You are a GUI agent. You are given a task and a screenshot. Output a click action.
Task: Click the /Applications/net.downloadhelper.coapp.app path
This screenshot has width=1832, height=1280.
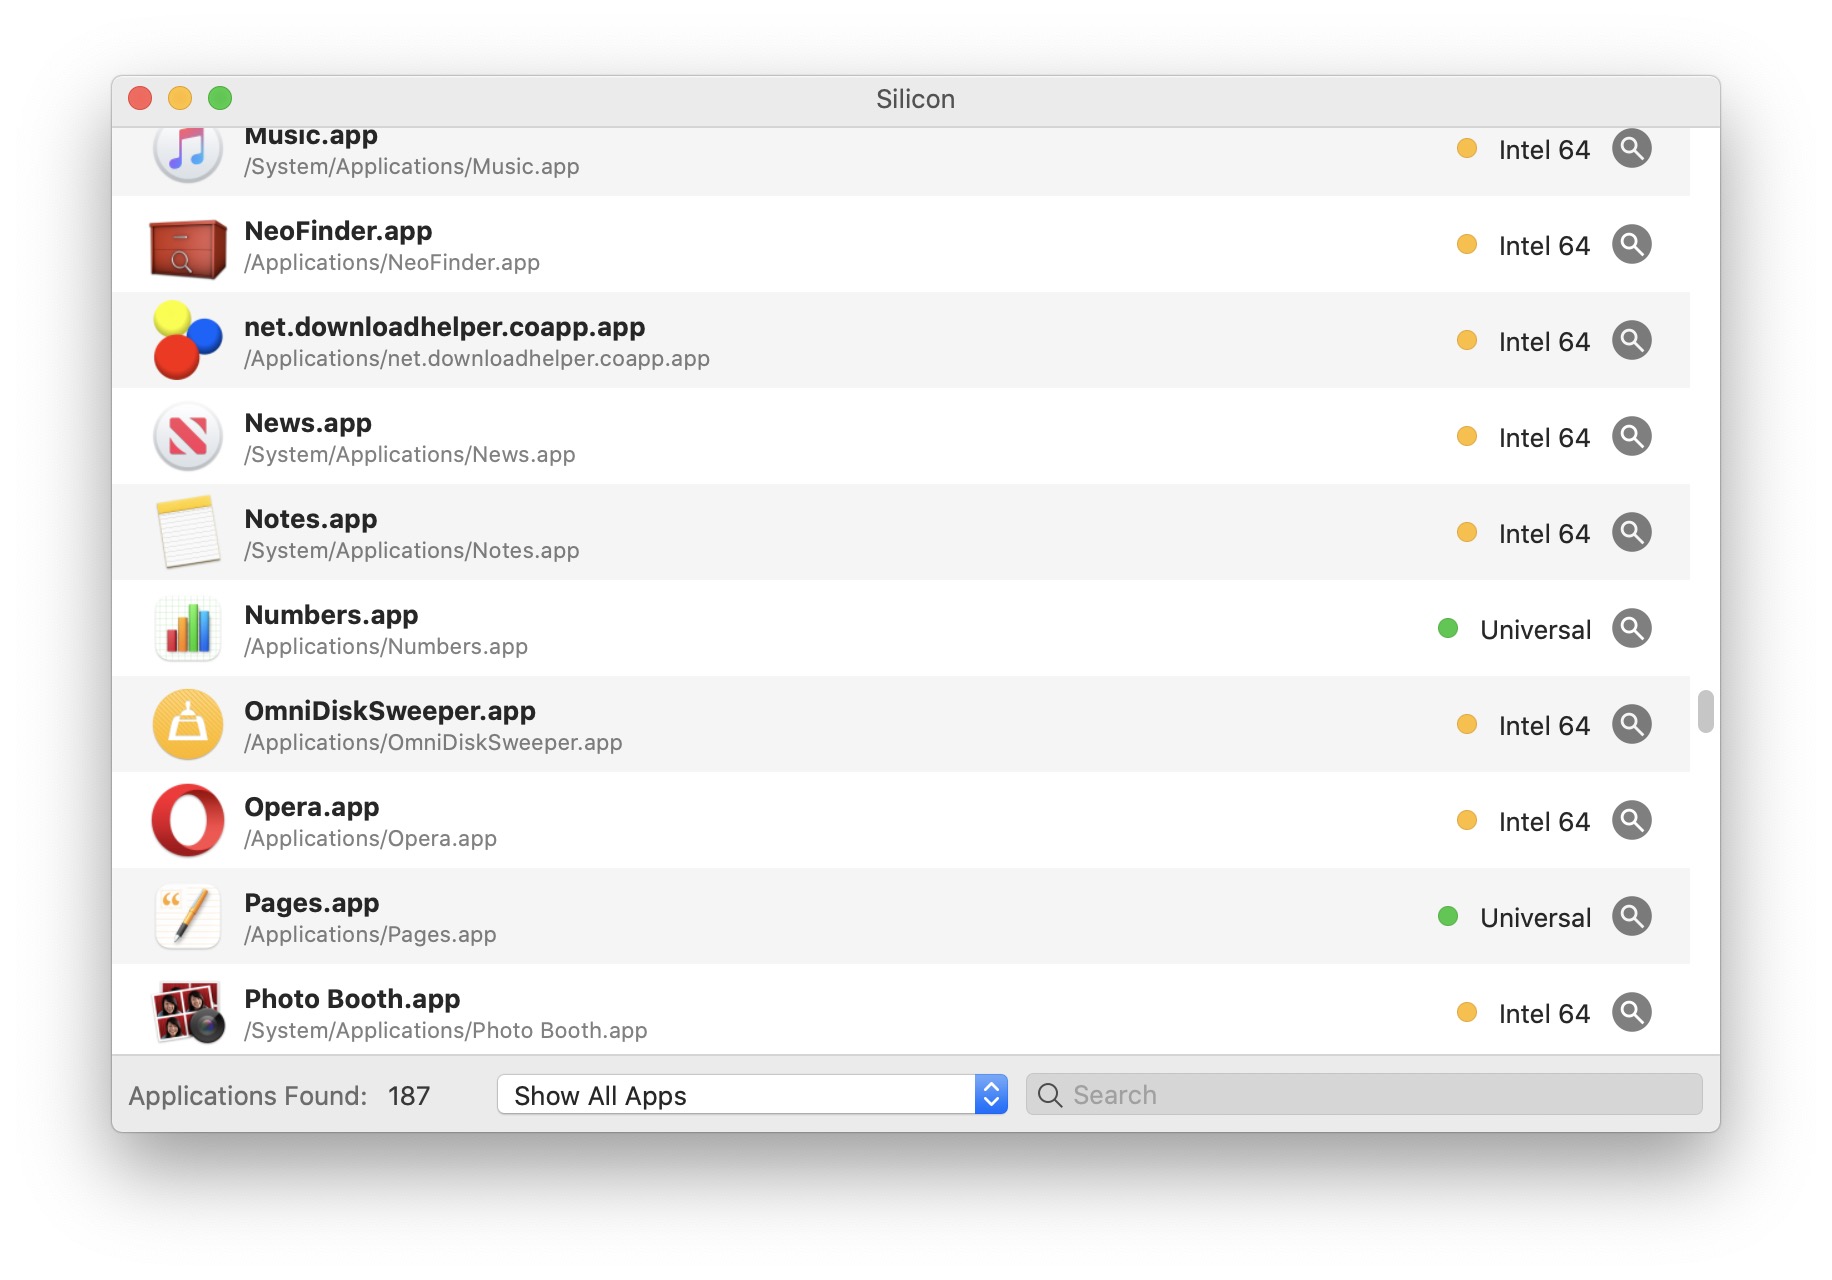(477, 359)
